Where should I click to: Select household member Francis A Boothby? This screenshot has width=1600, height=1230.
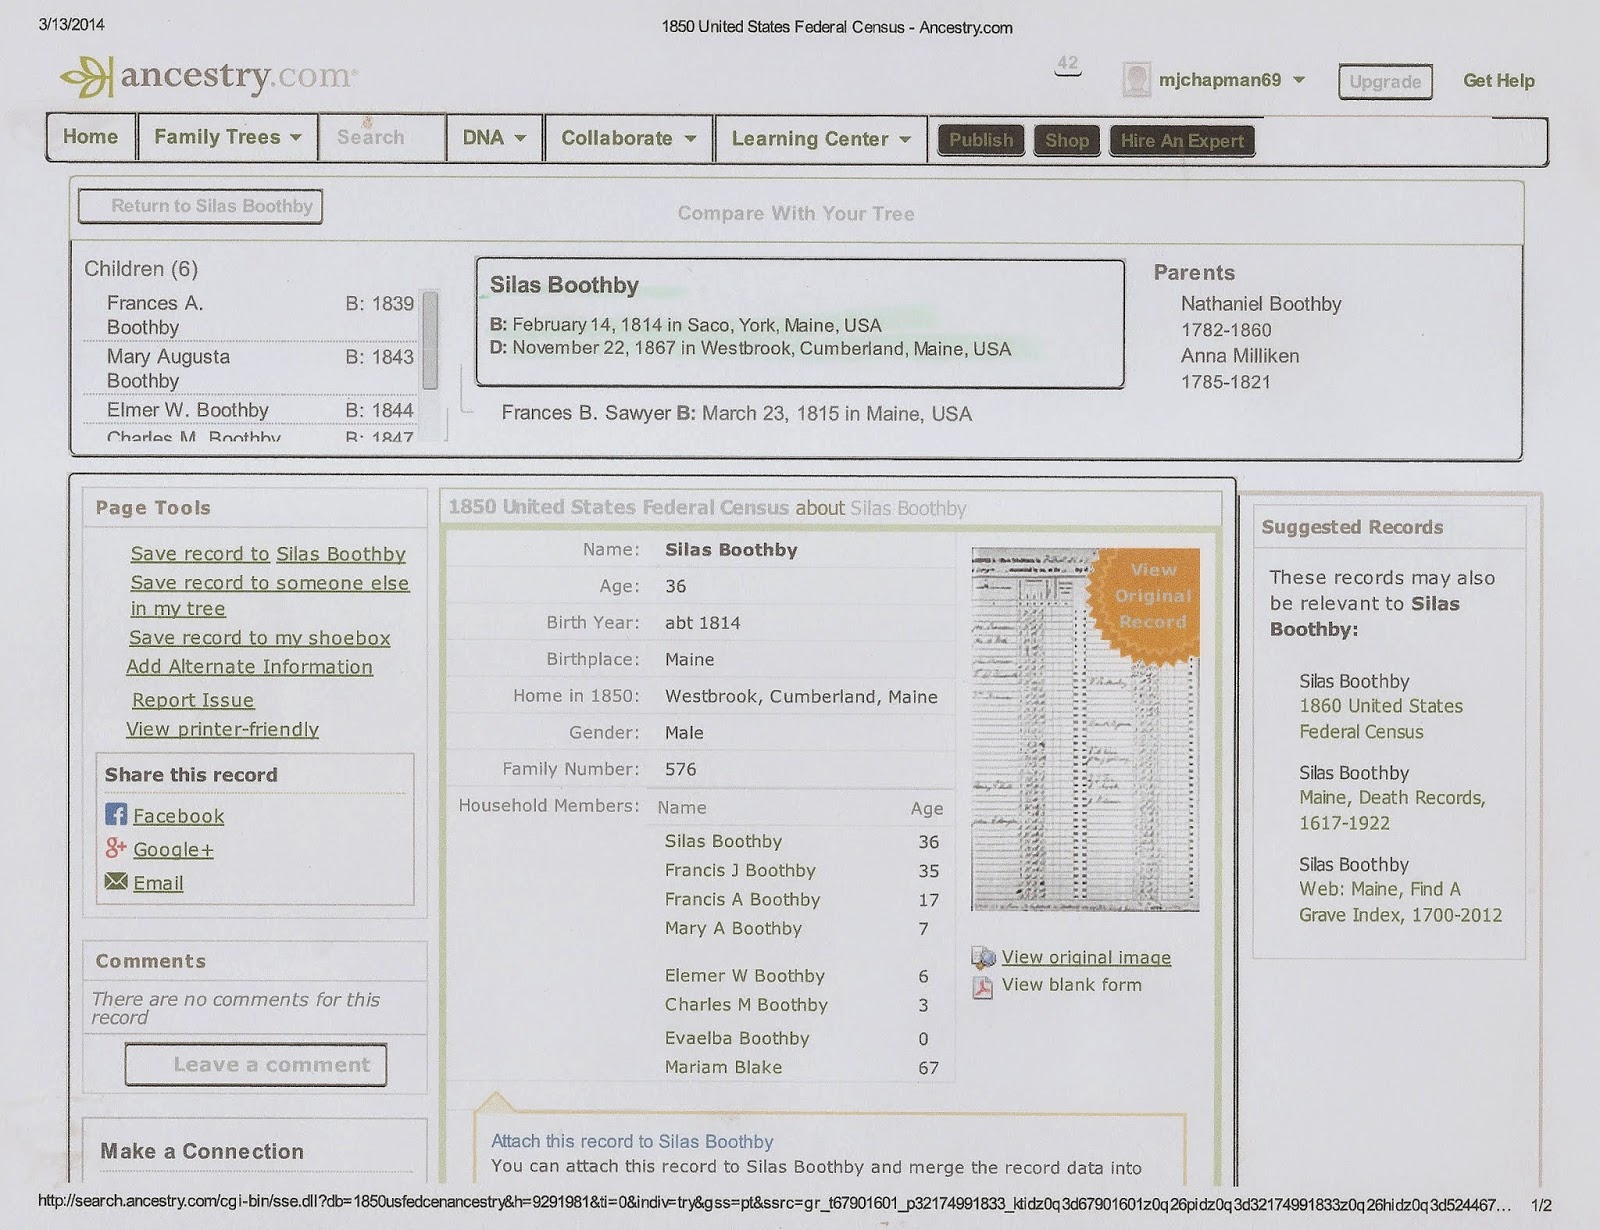pyautogui.click(x=742, y=900)
